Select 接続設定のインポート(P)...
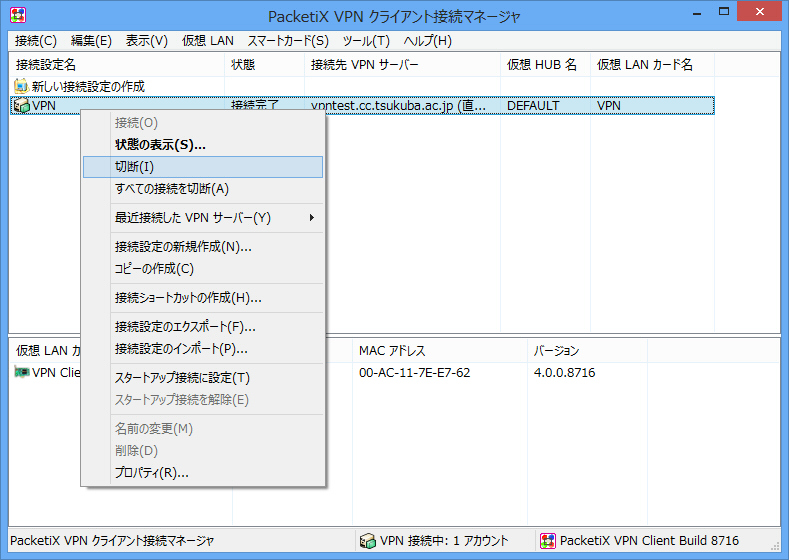 tap(203, 349)
